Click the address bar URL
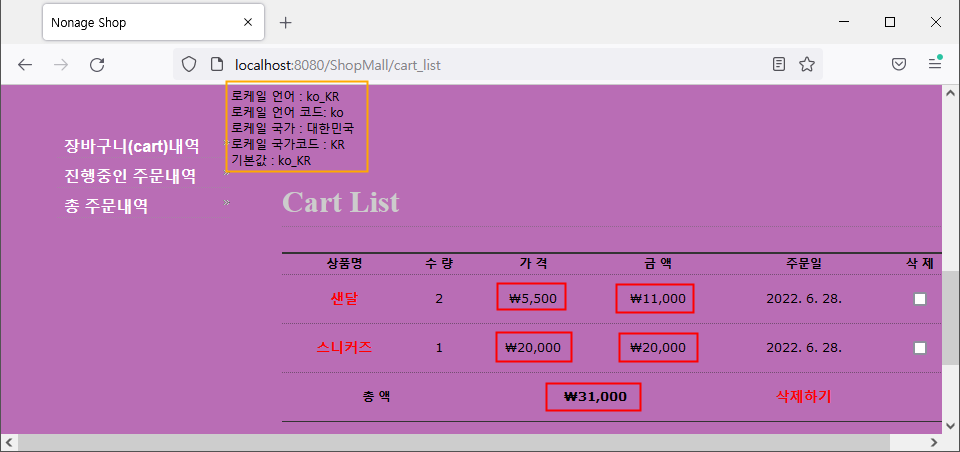Image resolution: width=960 pixels, height=452 pixels. (338, 65)
